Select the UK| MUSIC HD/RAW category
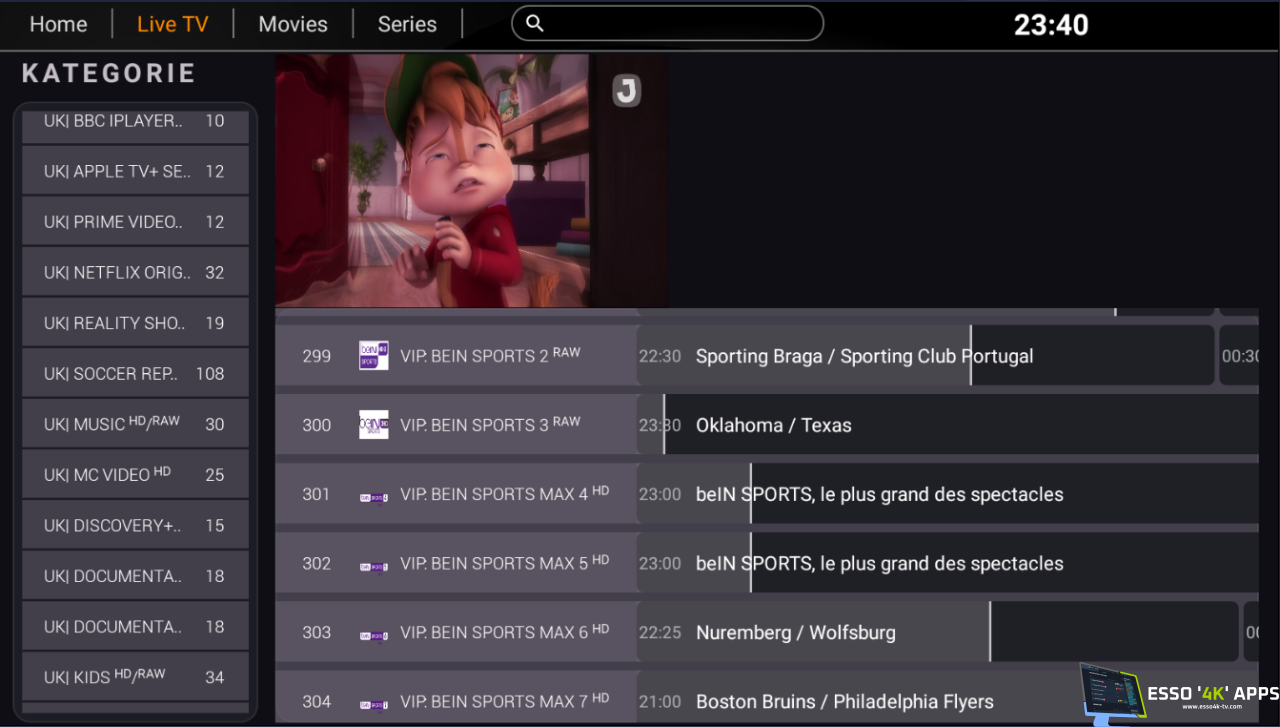This screenshot has width=1280, height=727. (135, 424)
